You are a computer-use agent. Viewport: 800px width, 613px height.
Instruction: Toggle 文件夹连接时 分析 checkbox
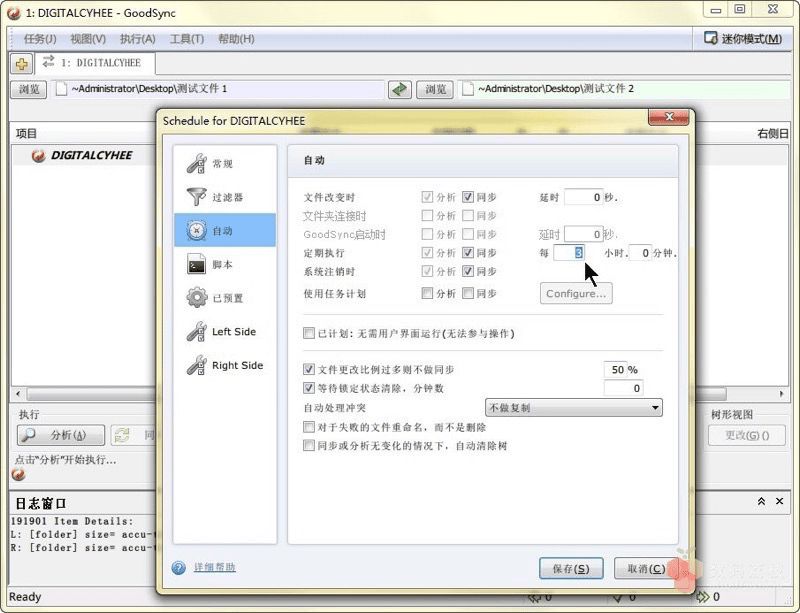coord(427,215)
